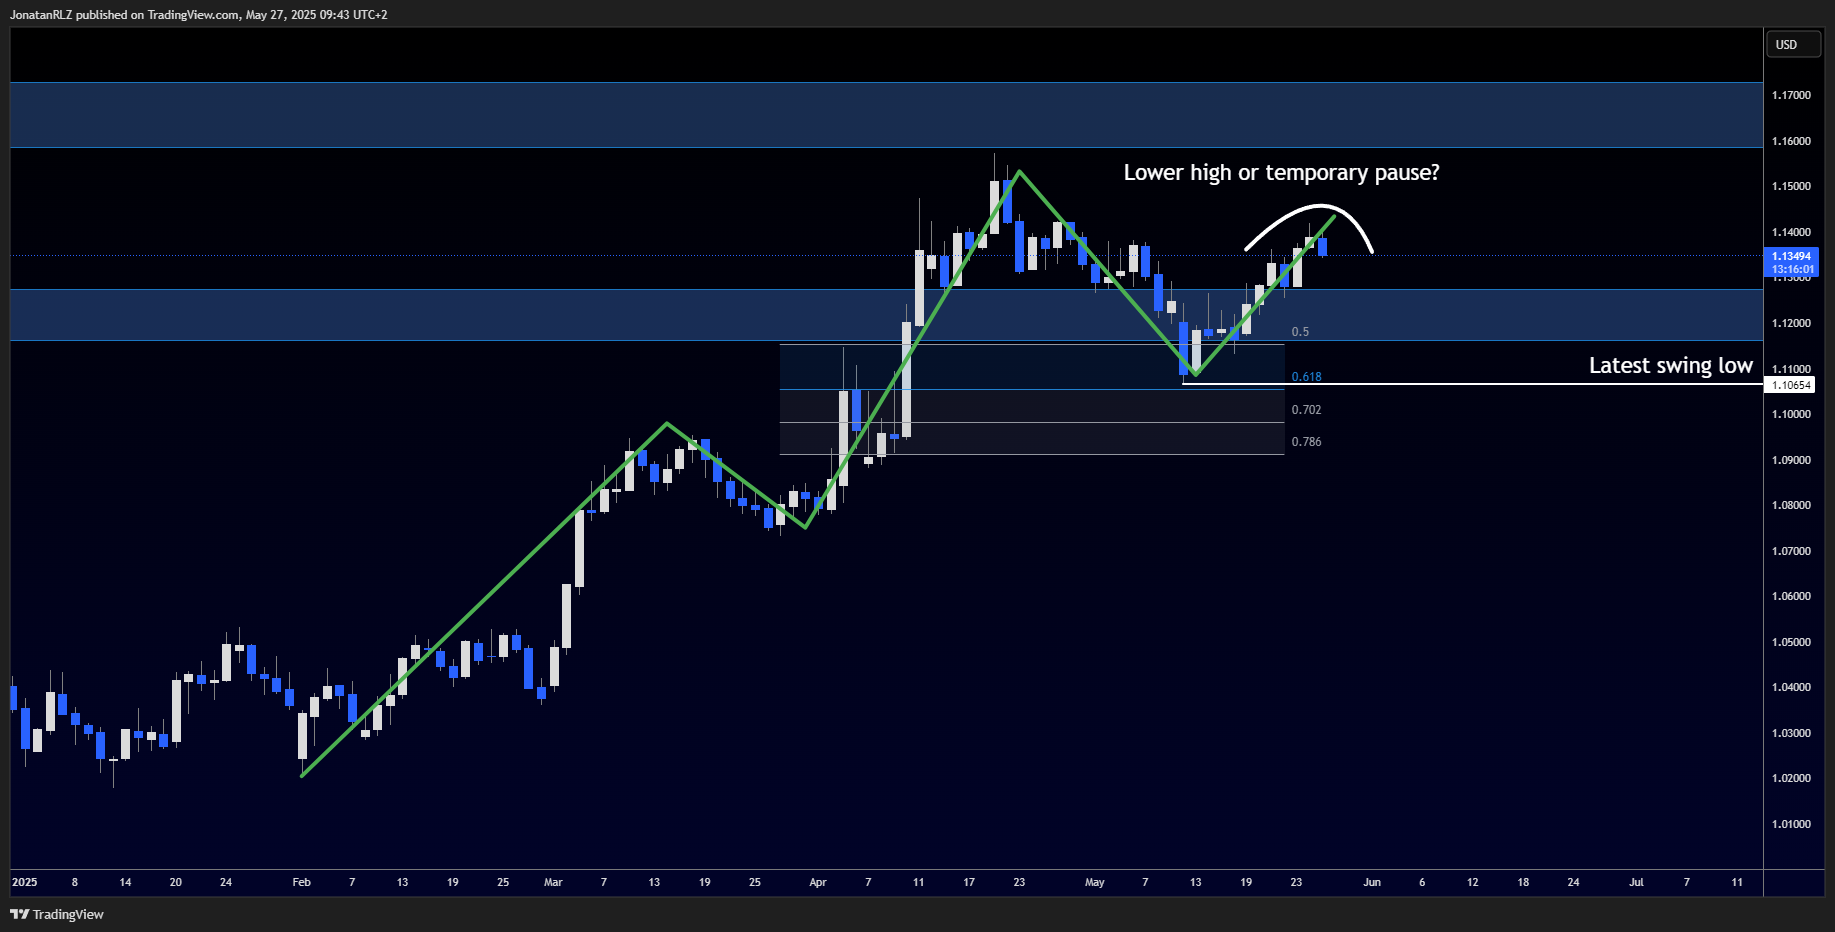
Task: Click the 1.05000 price axis label
Action: 1791,642
